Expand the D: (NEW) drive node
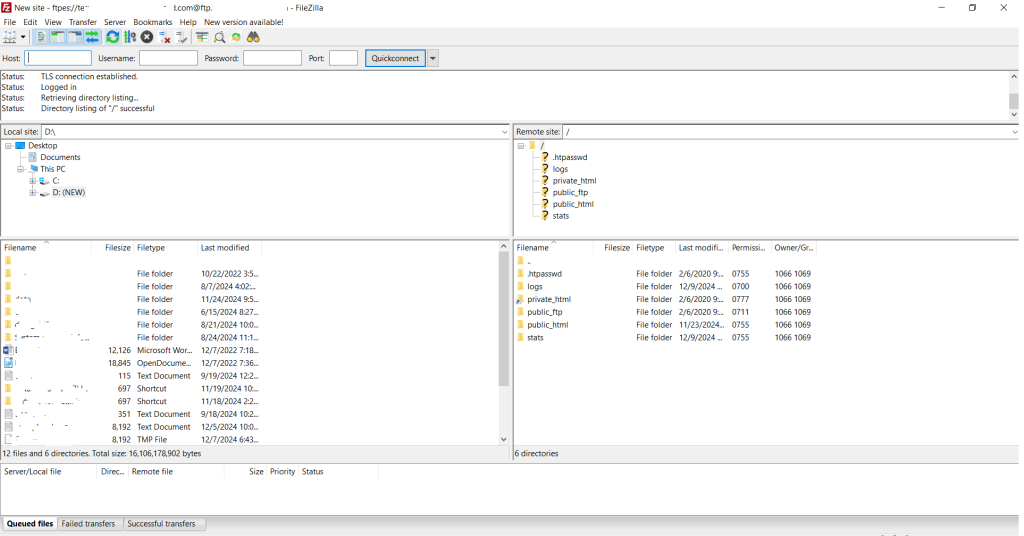Viewport: 1024px width, 536px height. tap(33, 193)
